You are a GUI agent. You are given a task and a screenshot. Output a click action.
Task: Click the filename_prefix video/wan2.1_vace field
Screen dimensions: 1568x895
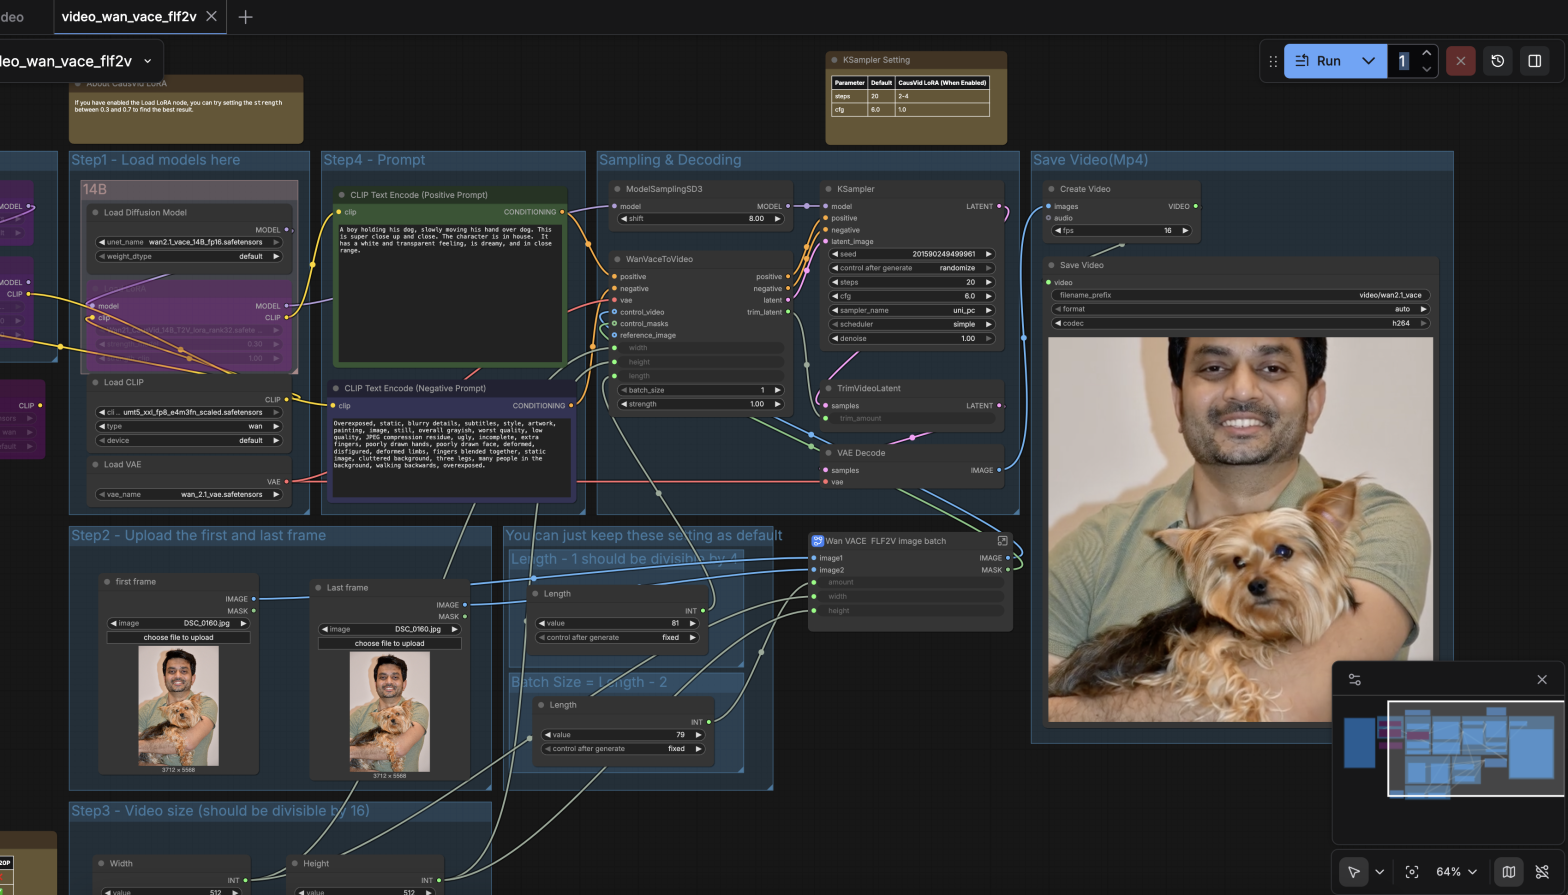coord(1241,295)
